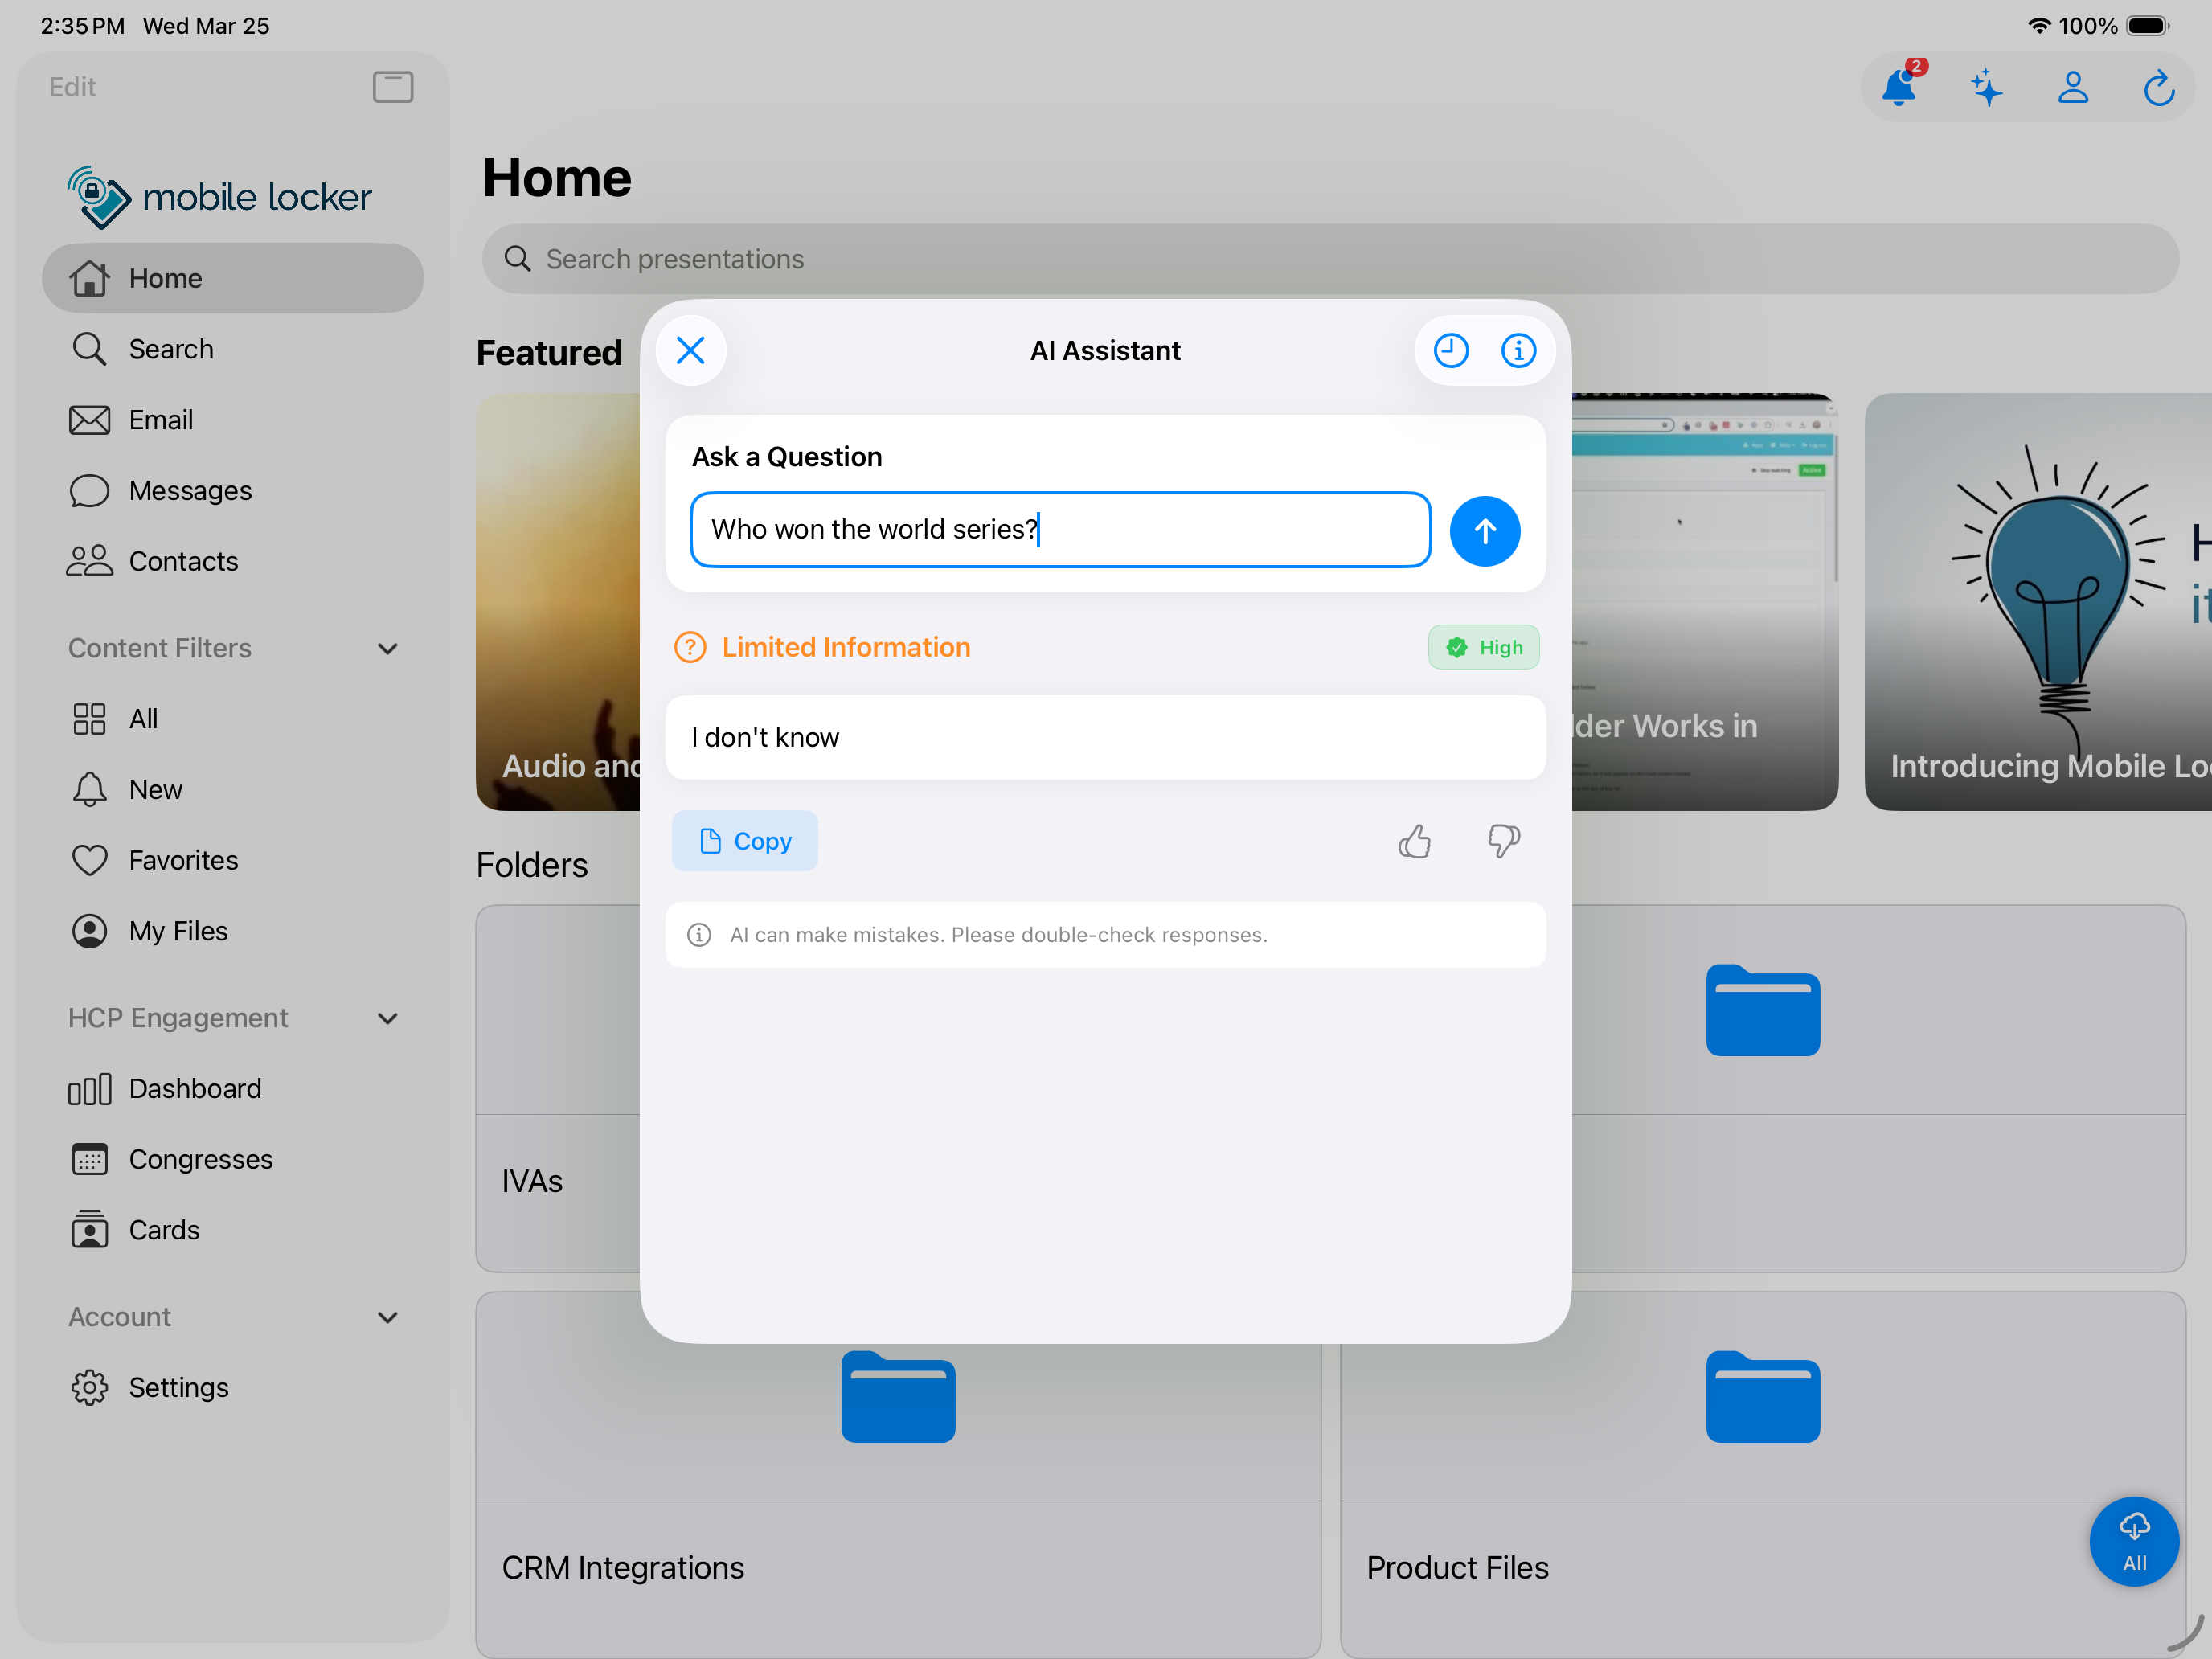The width and height of the screenshot is (2212, 1659).
Task: Collapse the Account section chevron
Action: [x=388, y=1317]
